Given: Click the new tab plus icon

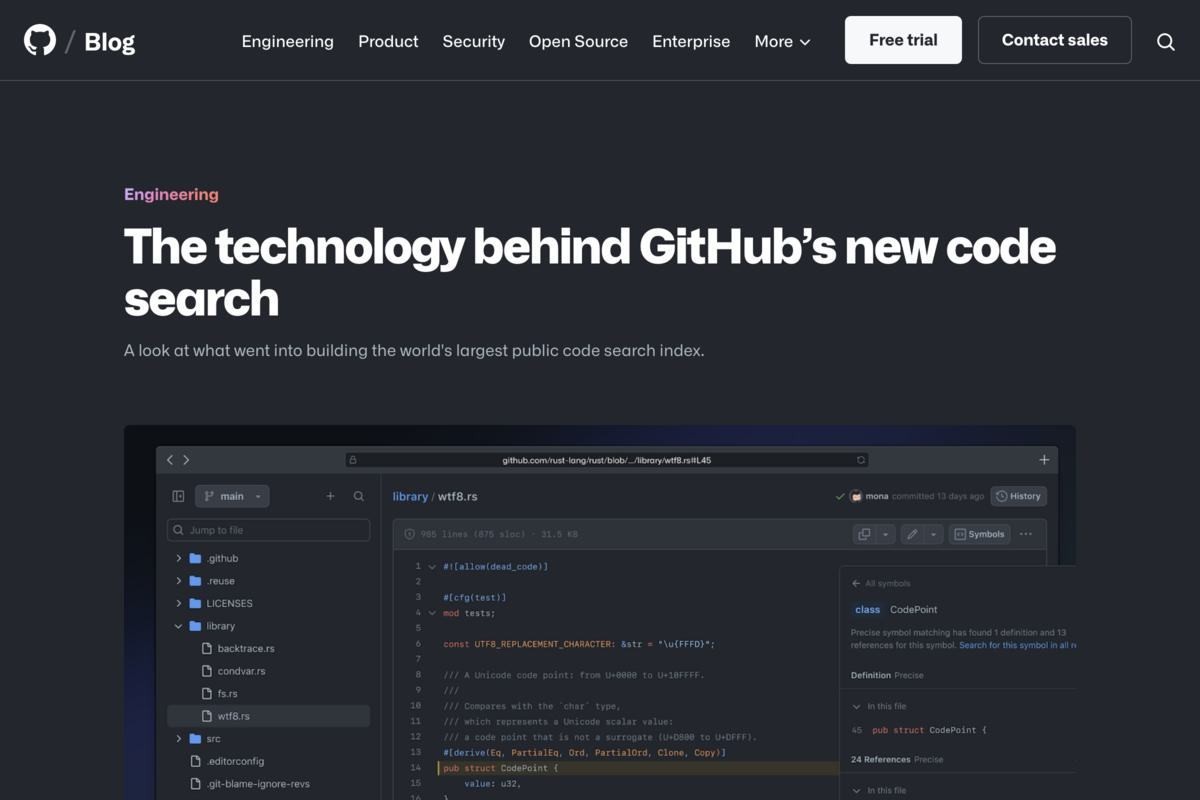Looking at the screenshot, I should tap(1044, 460).
